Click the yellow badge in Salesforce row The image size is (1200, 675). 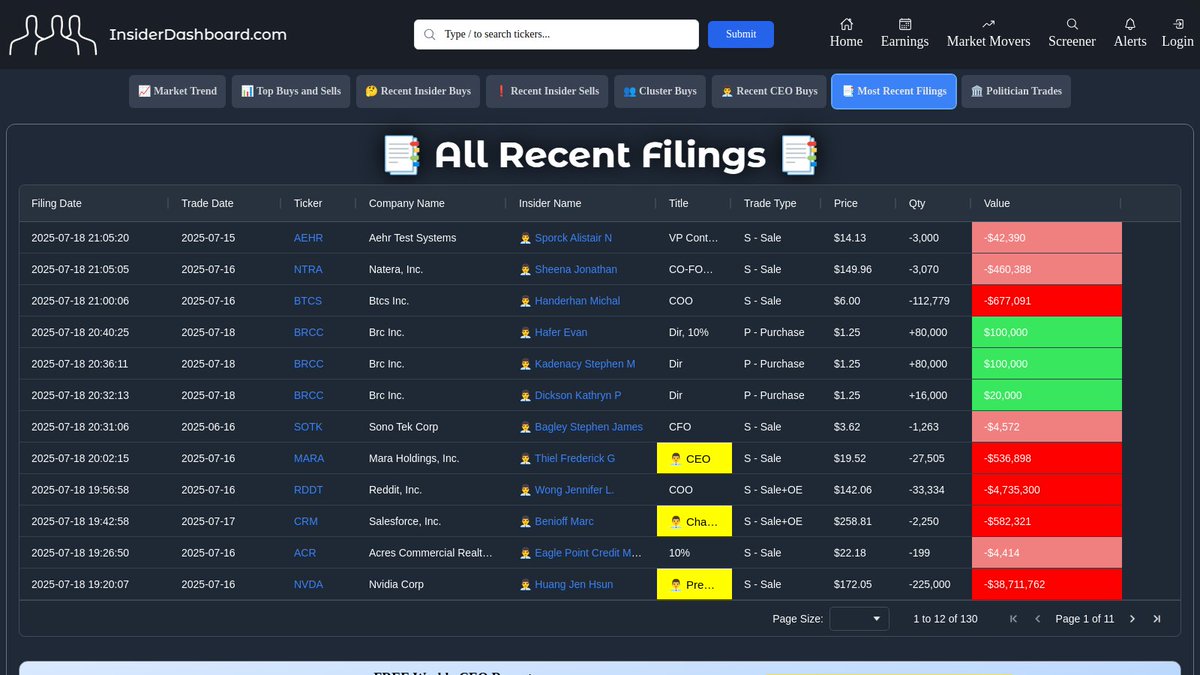(694, 522)
